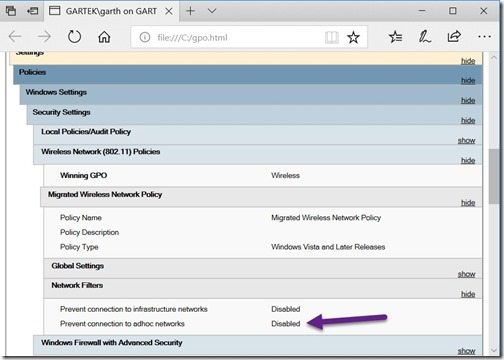Select the Winning GPO label
Viewport: 504px width, 360px height.
click(83, 175)
